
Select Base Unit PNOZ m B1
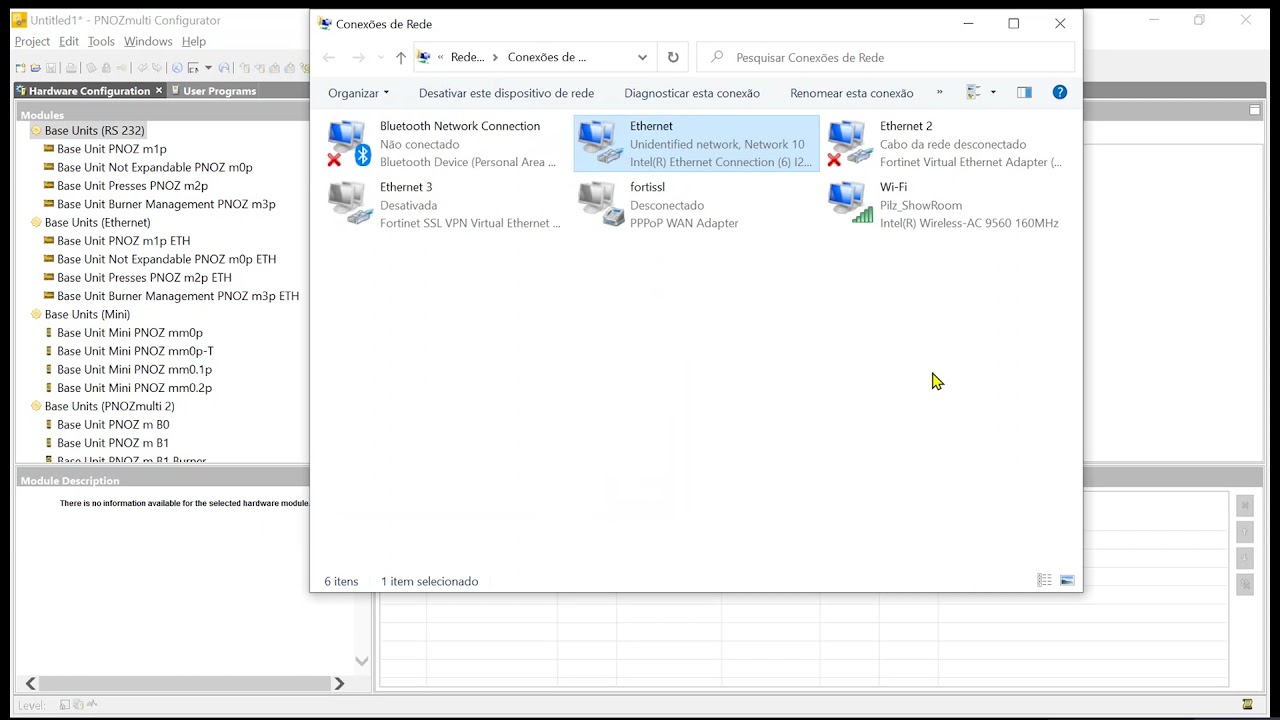coord(113,443)
